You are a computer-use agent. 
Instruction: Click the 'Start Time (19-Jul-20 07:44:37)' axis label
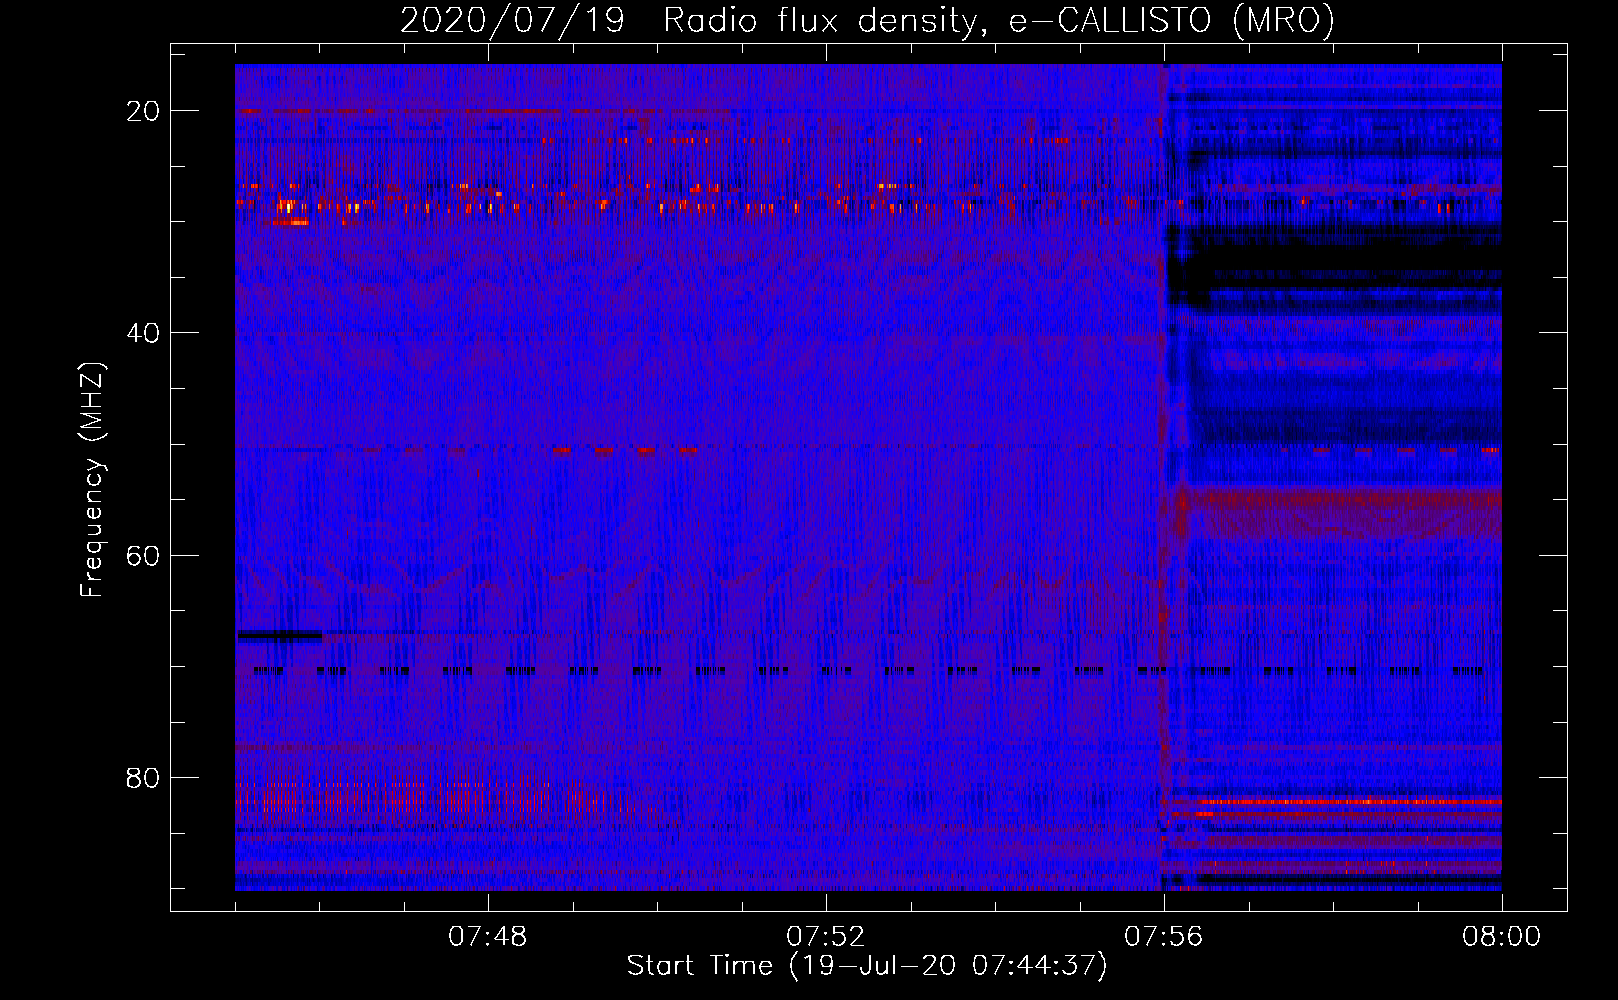click(x=867, y=966)
